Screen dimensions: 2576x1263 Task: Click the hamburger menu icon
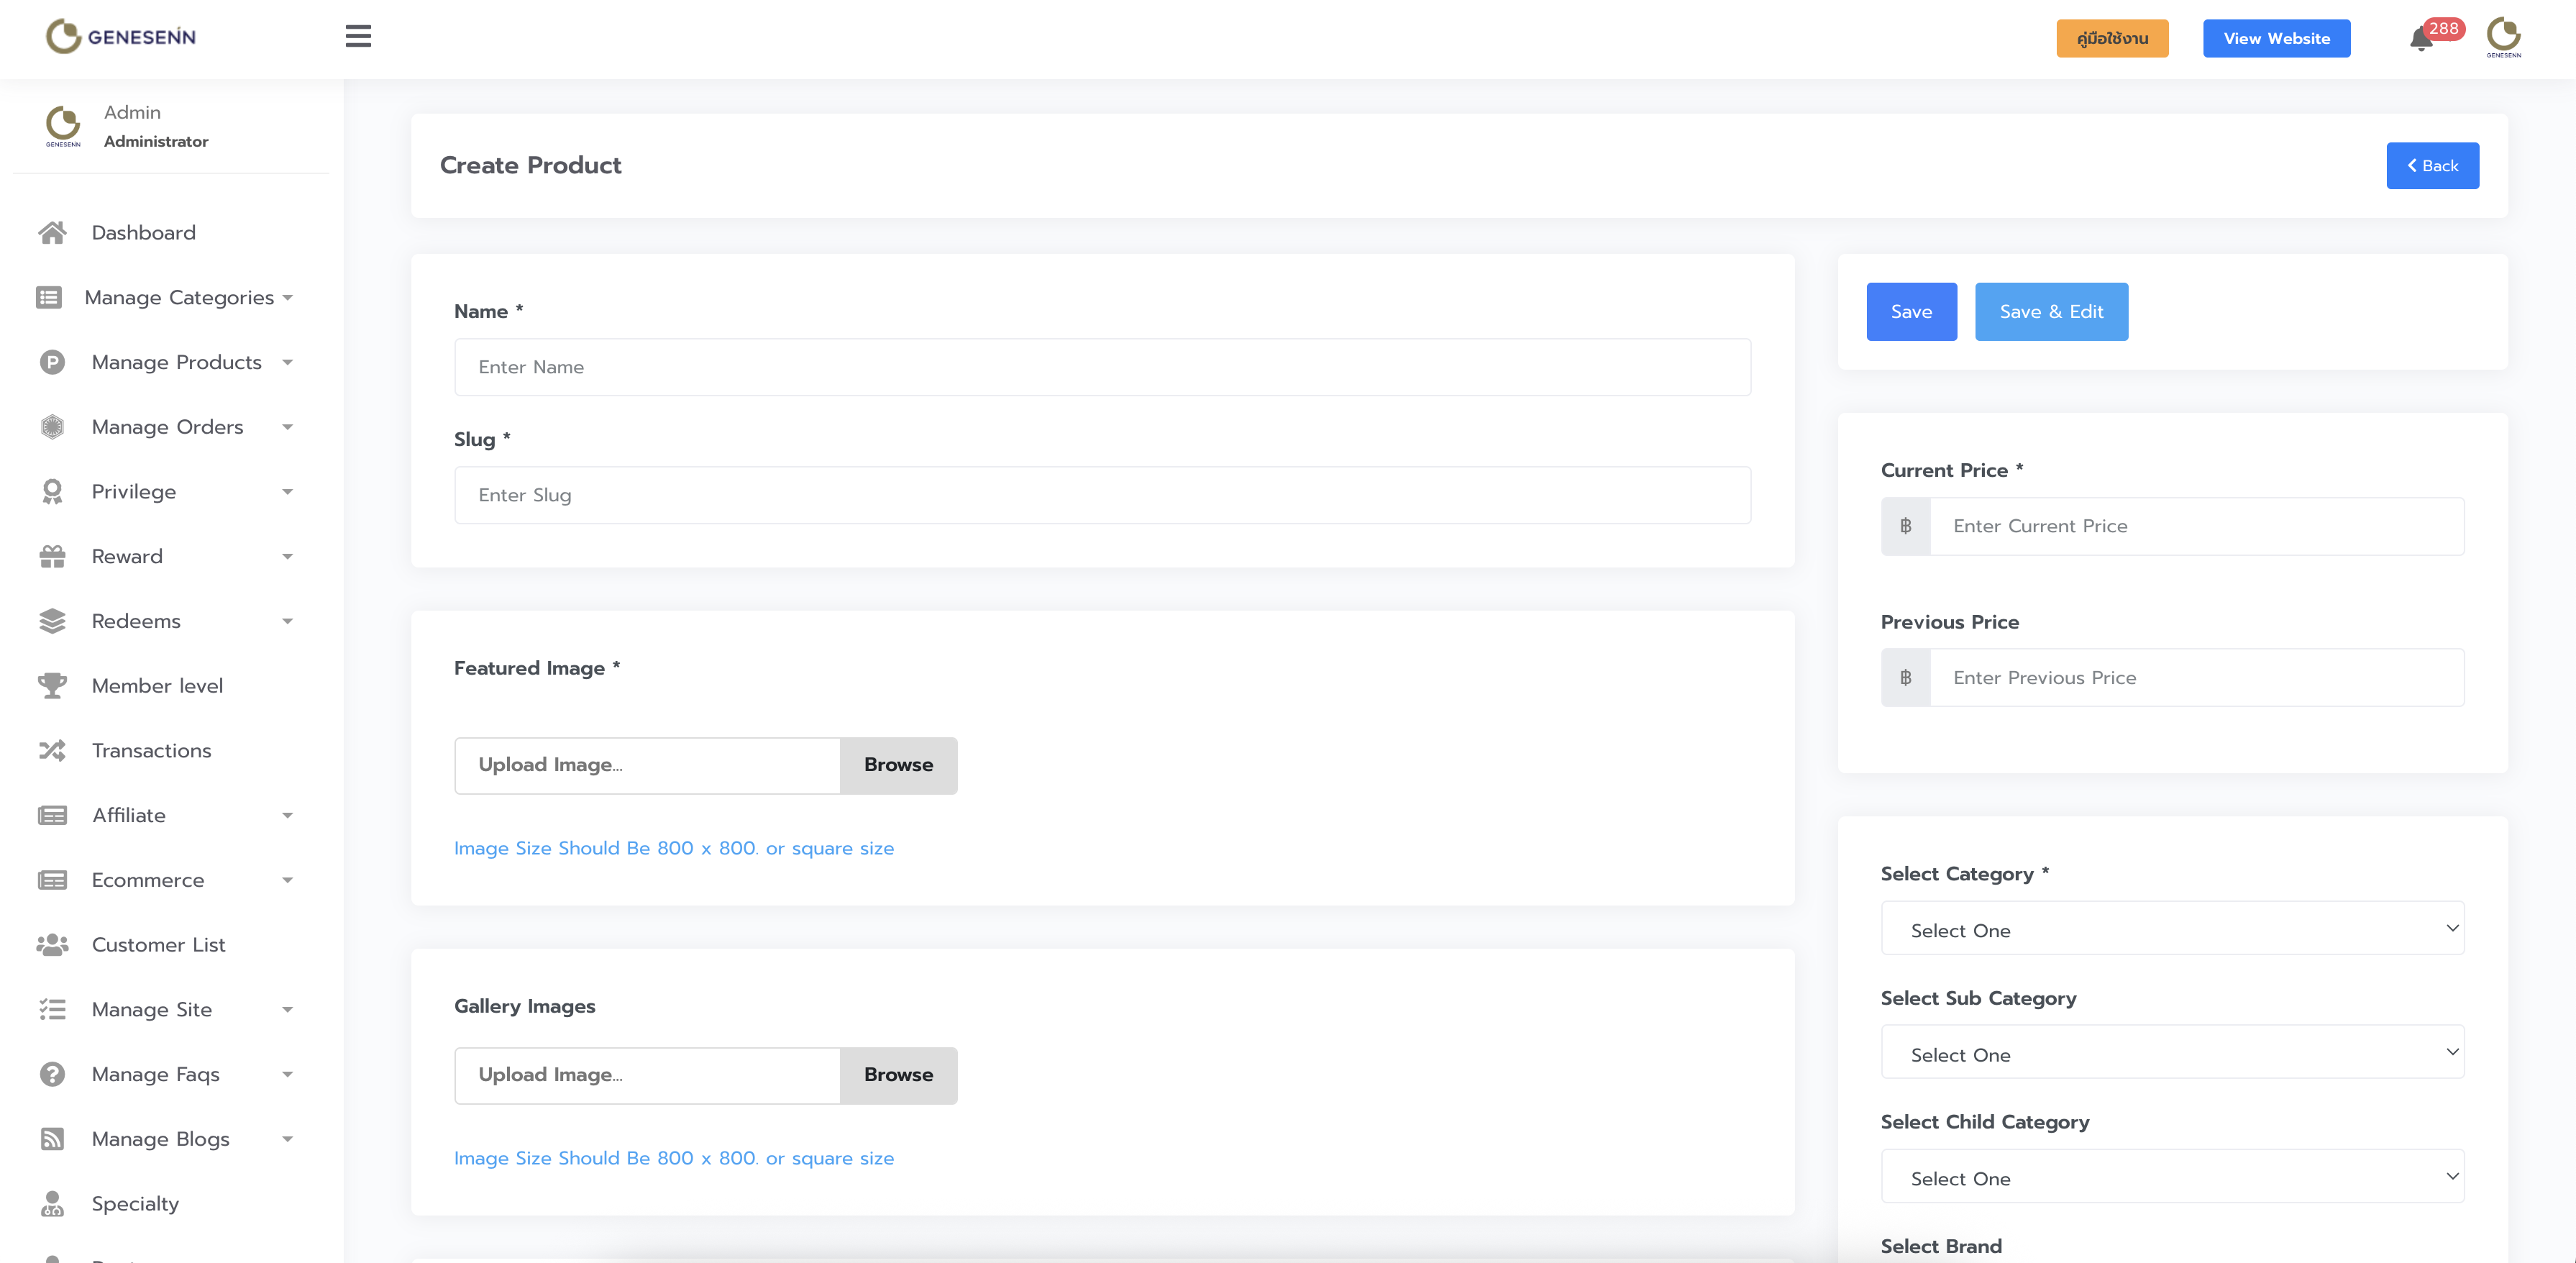(358, 37)
